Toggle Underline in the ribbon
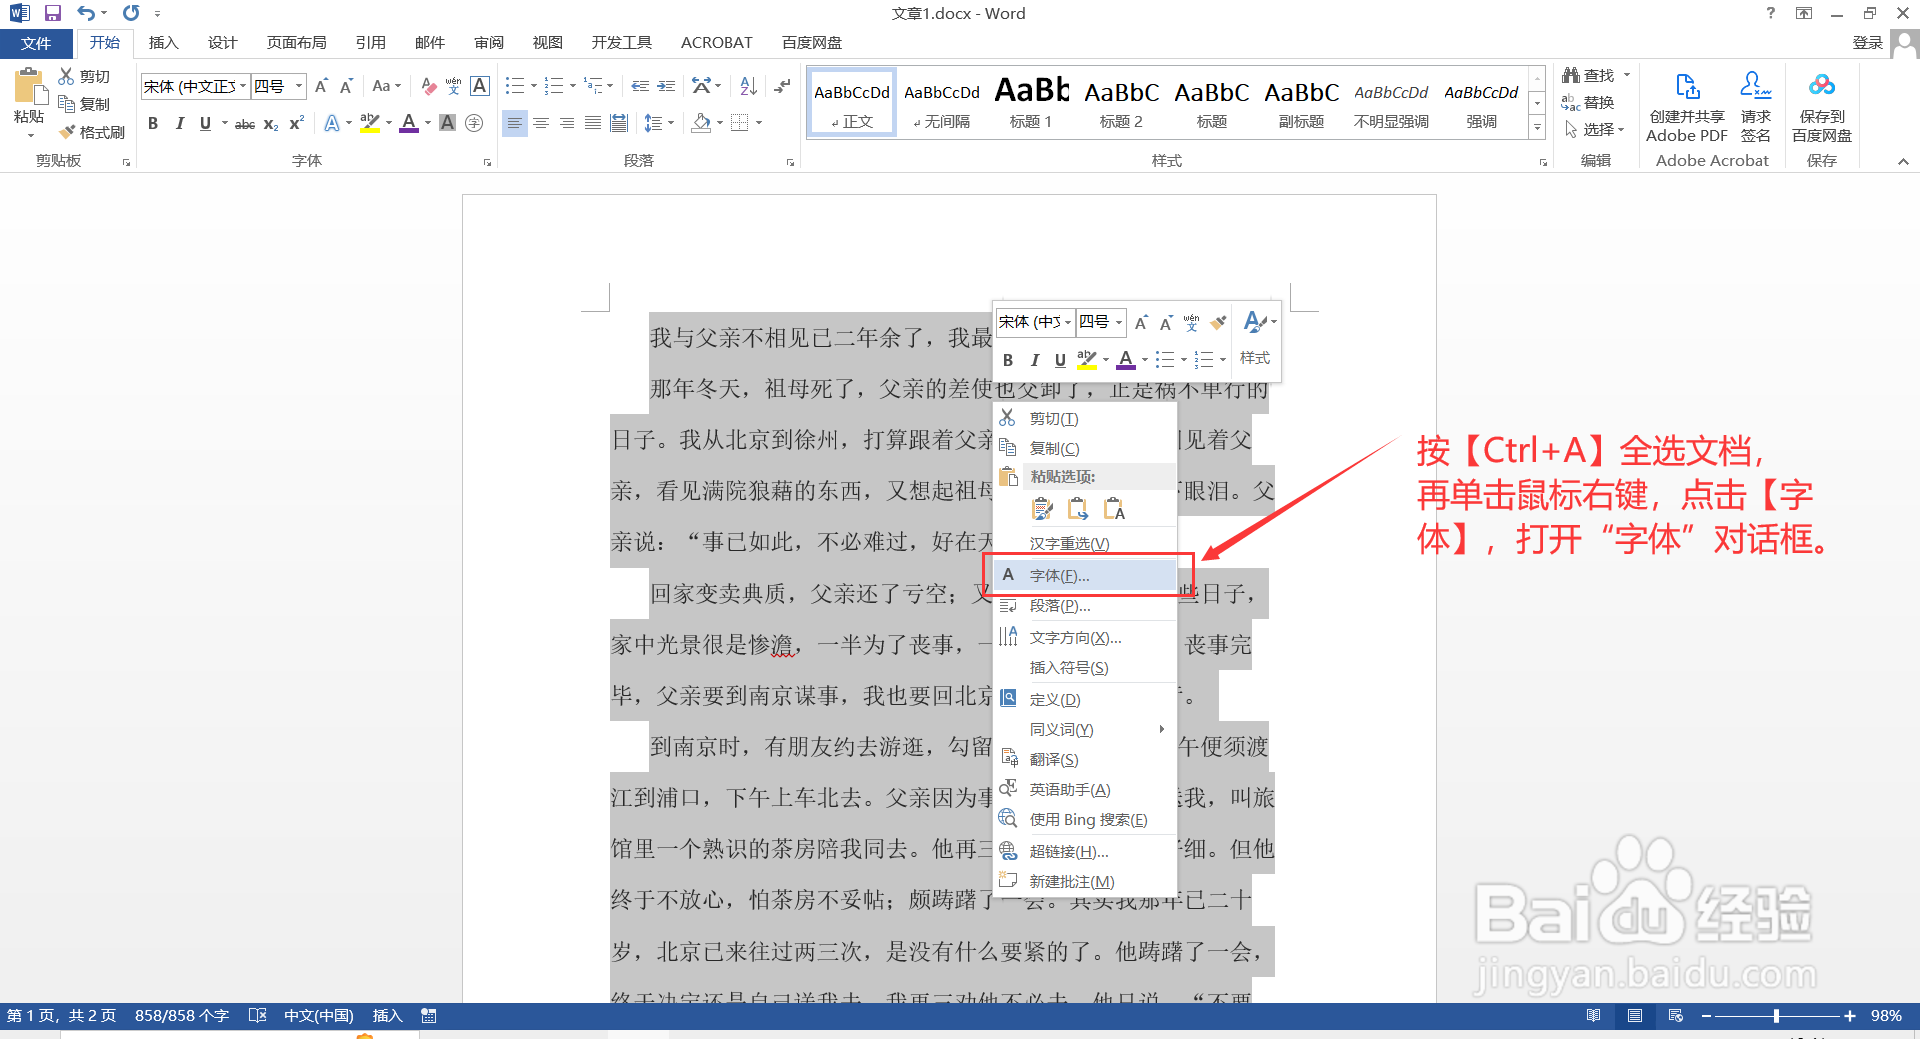The width and height of the screenshot is (1920, 1039). pos(205,123)
